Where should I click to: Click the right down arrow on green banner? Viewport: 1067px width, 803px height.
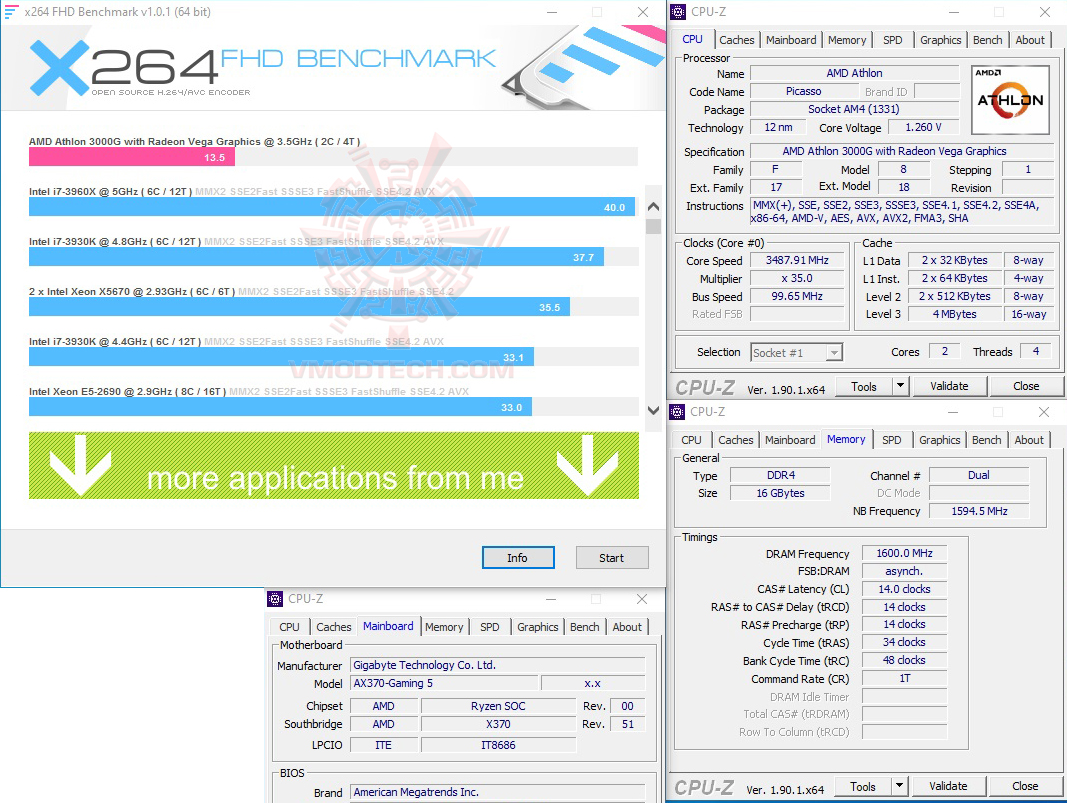pos(587,464)
